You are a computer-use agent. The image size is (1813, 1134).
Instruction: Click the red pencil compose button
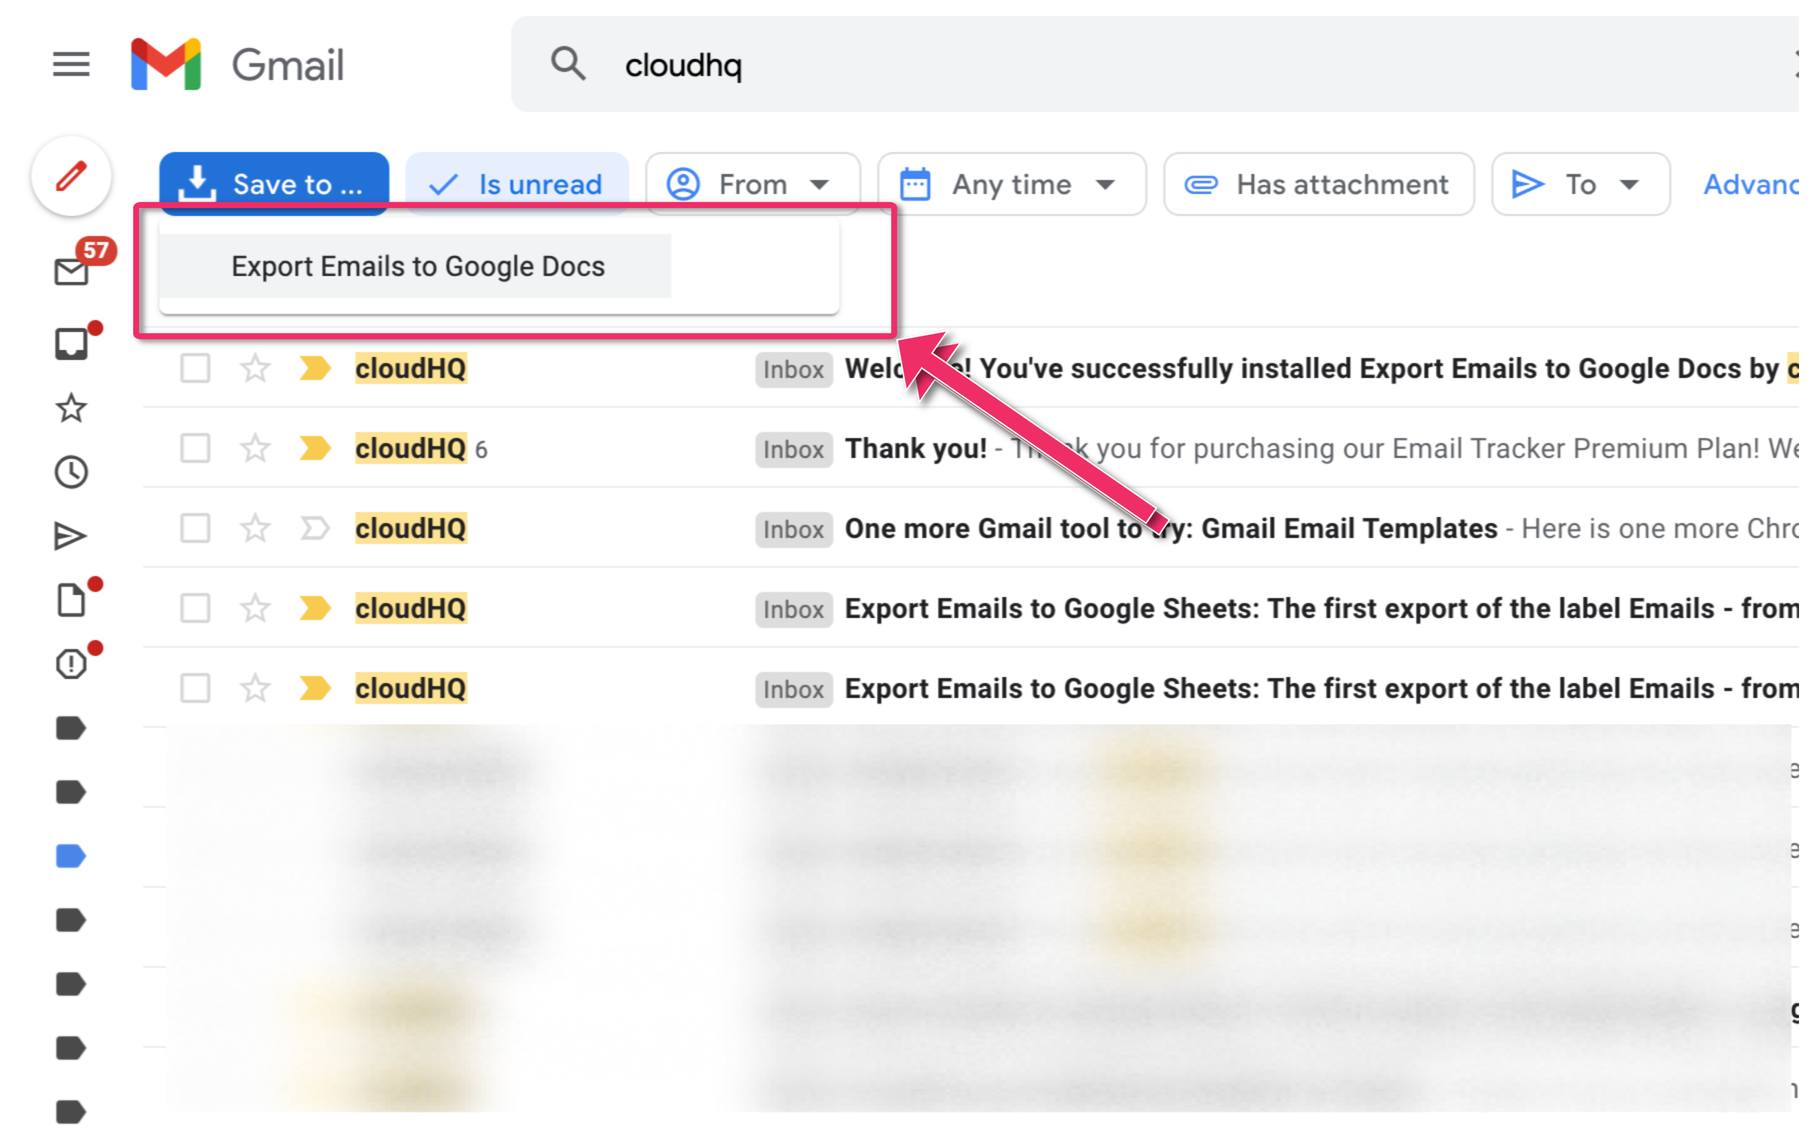pyautogui.click(x=71, y=177)
